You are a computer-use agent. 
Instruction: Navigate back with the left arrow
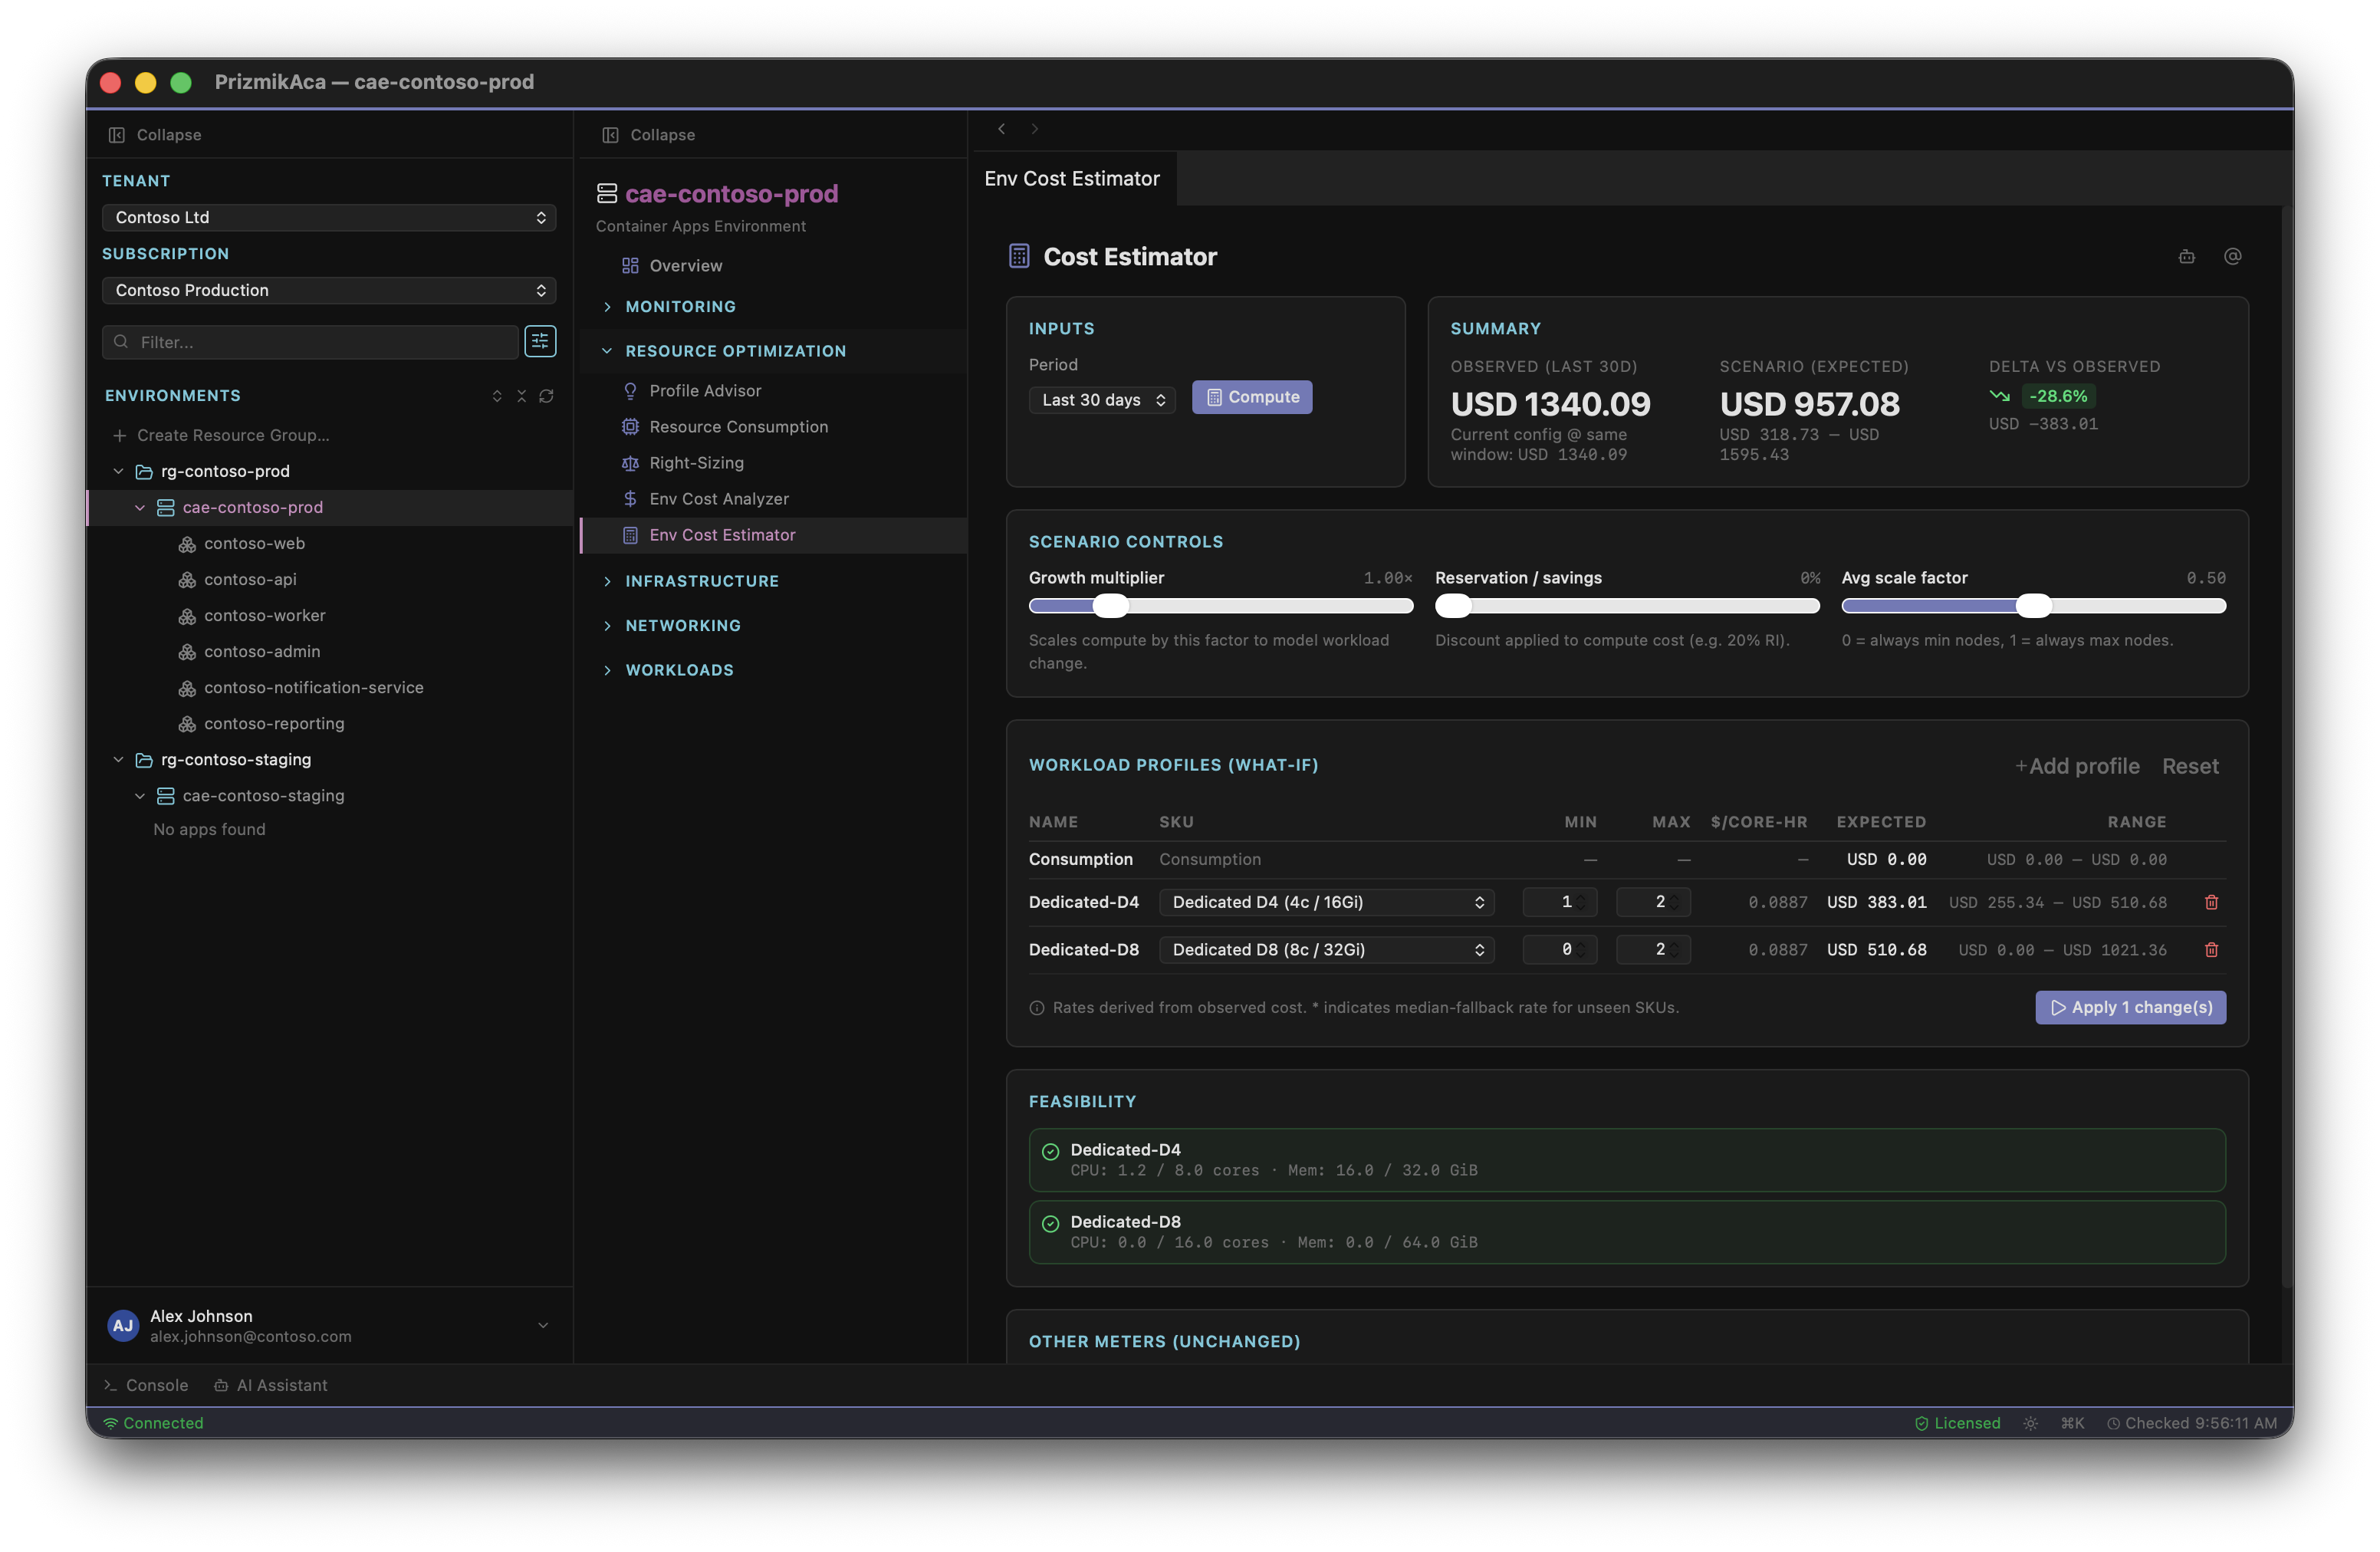1001,129
